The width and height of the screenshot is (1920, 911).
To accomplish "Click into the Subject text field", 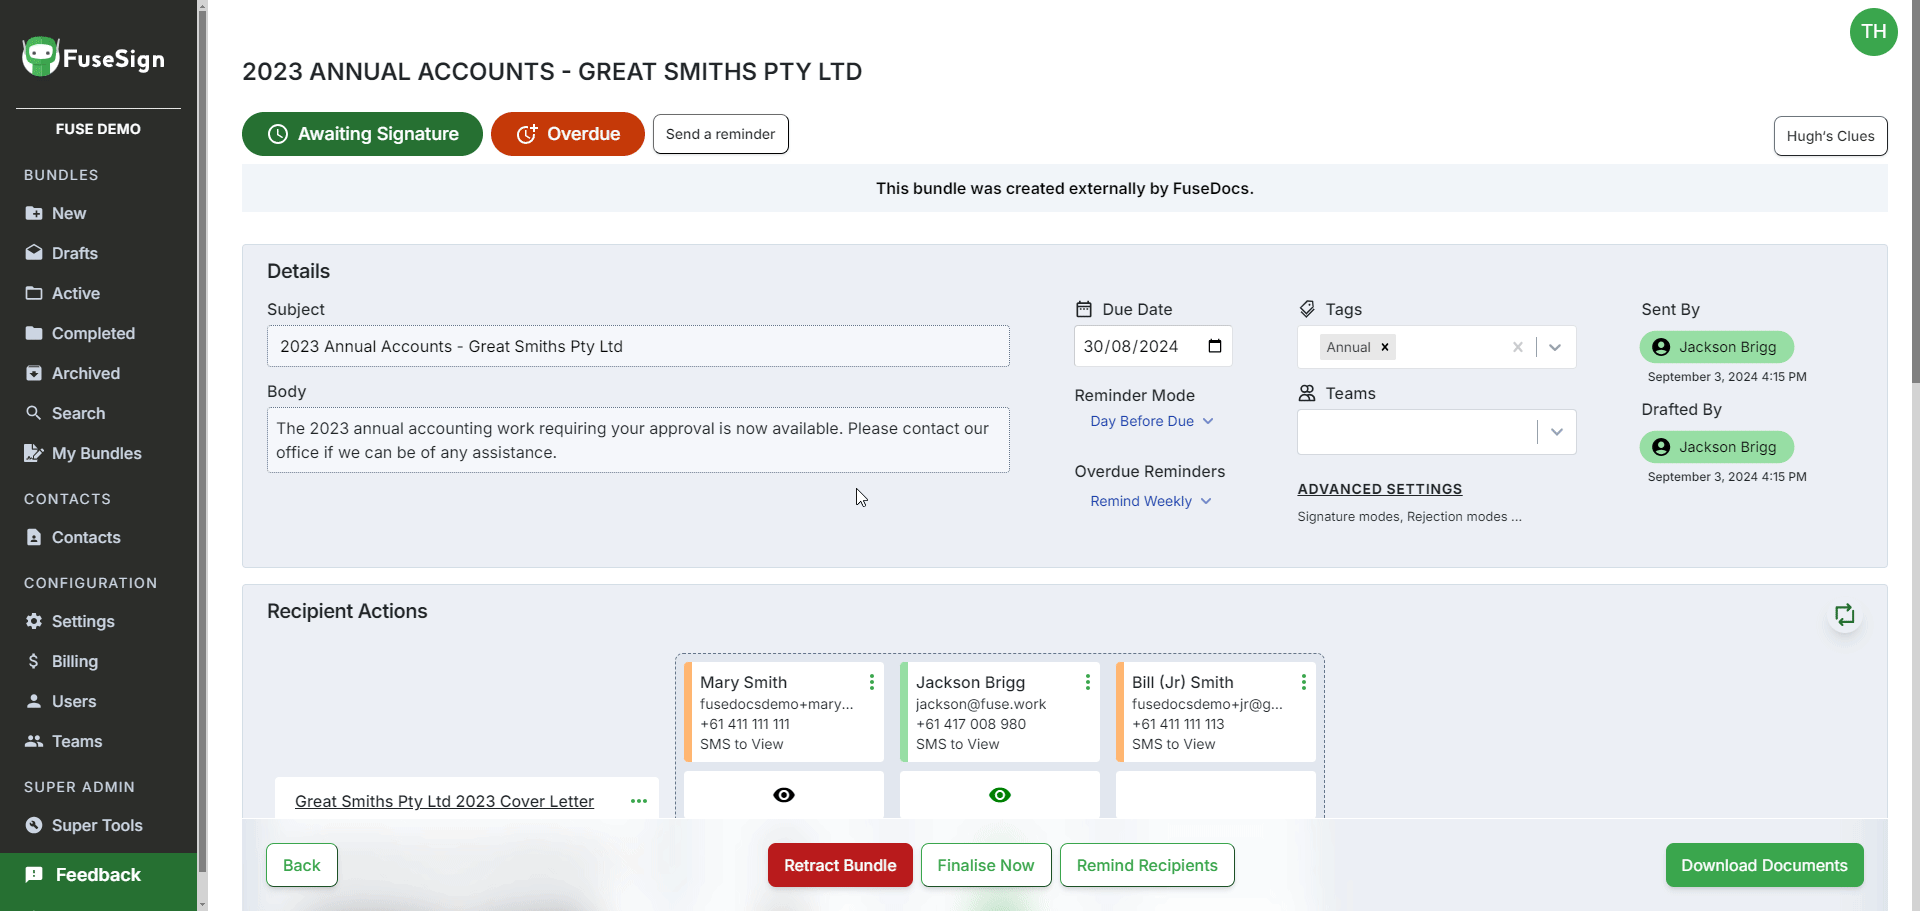I will coord(638,346).
